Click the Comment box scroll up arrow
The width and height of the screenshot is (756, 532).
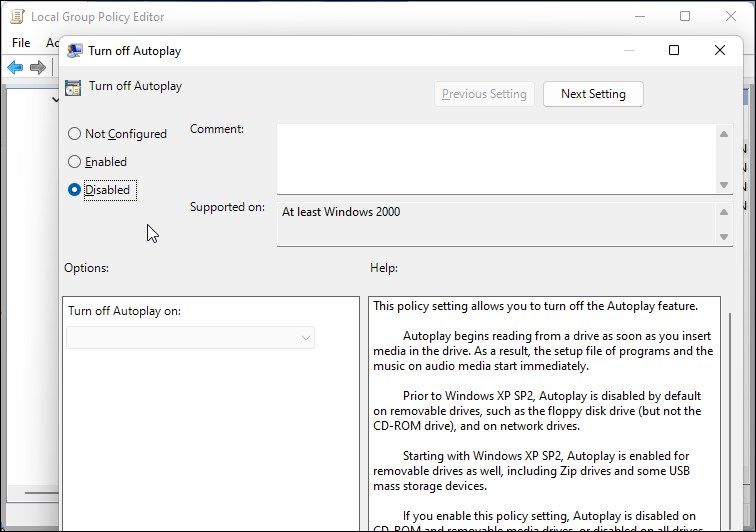724,134
